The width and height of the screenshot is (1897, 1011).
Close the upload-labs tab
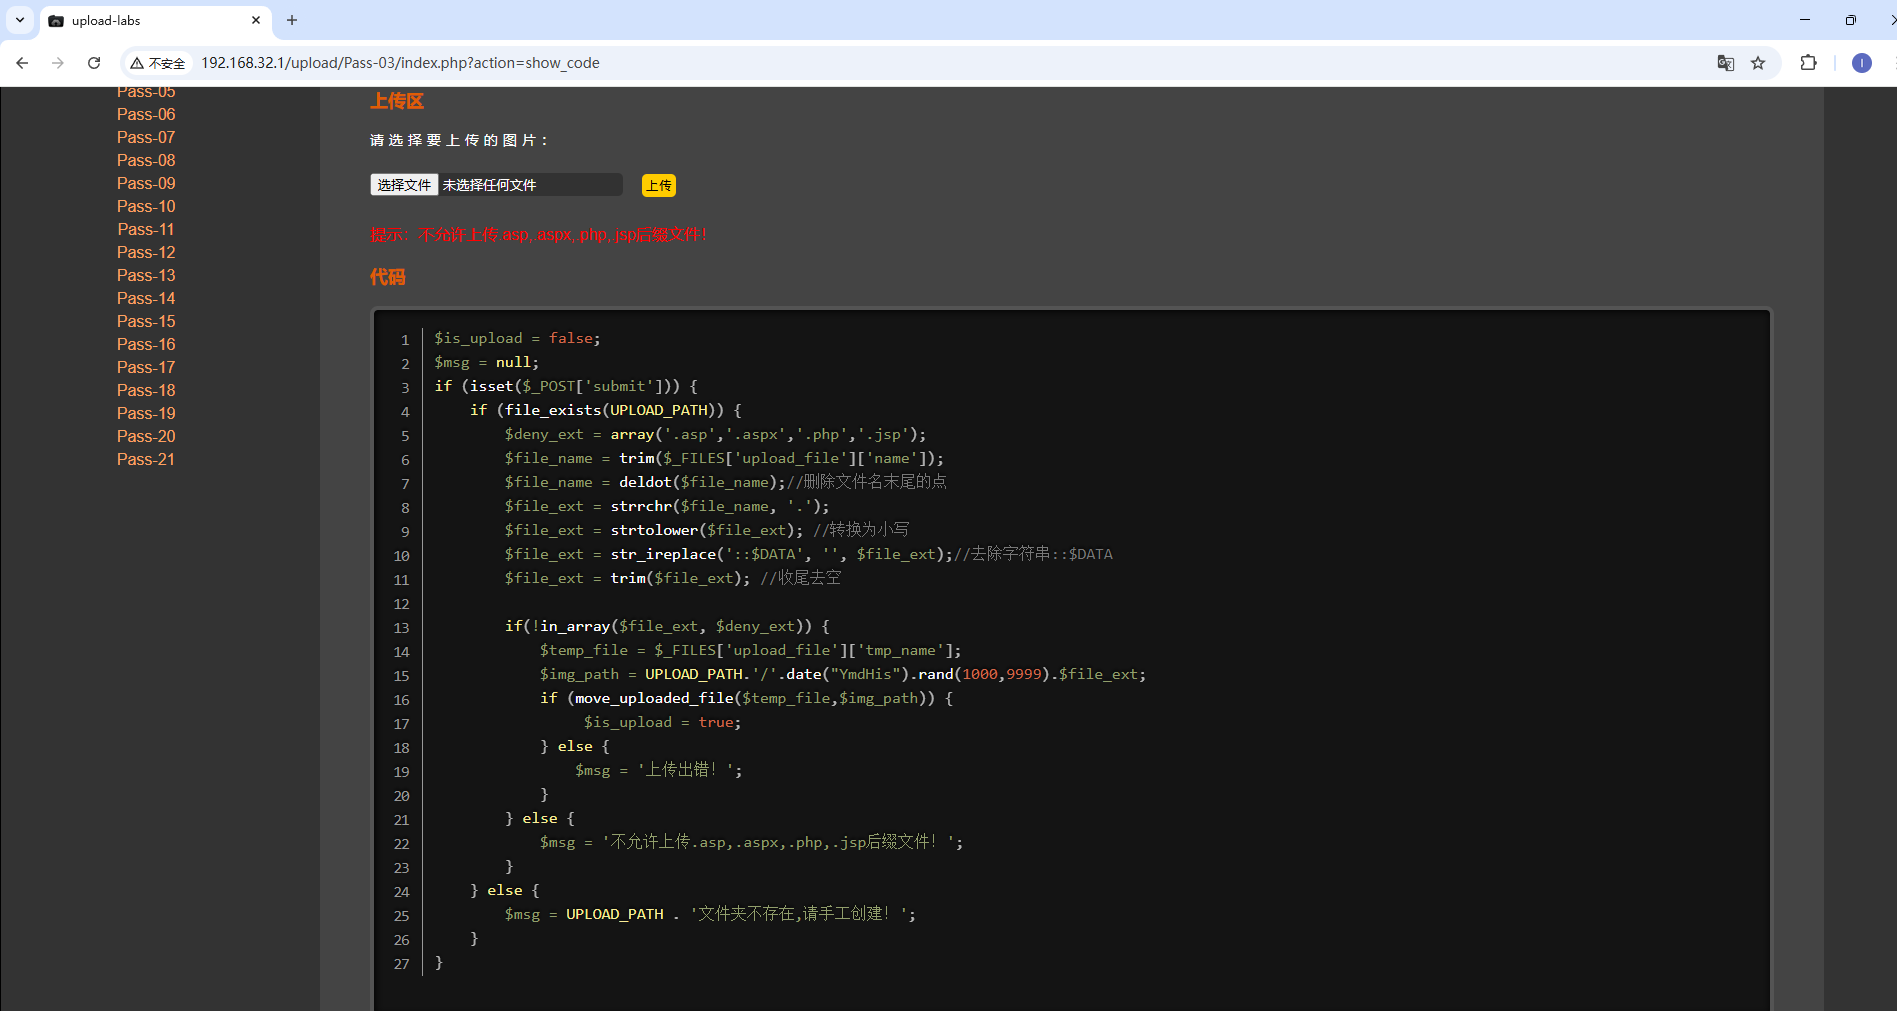click(256, 20)
